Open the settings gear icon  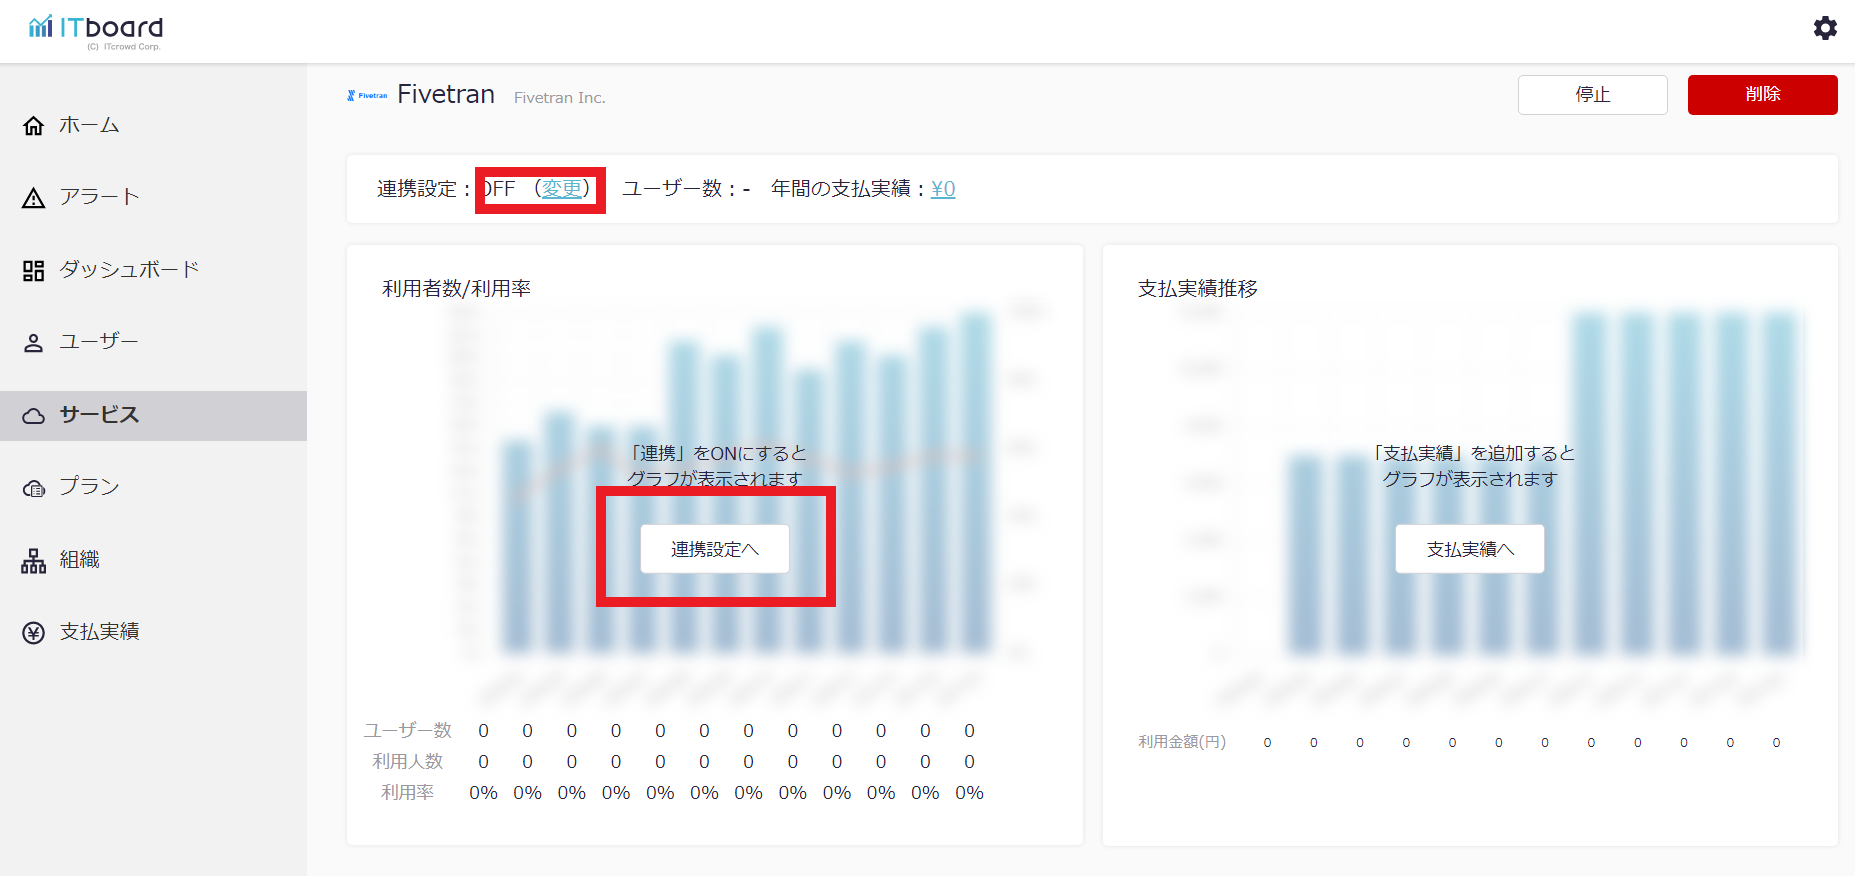tap(1825, 28)
